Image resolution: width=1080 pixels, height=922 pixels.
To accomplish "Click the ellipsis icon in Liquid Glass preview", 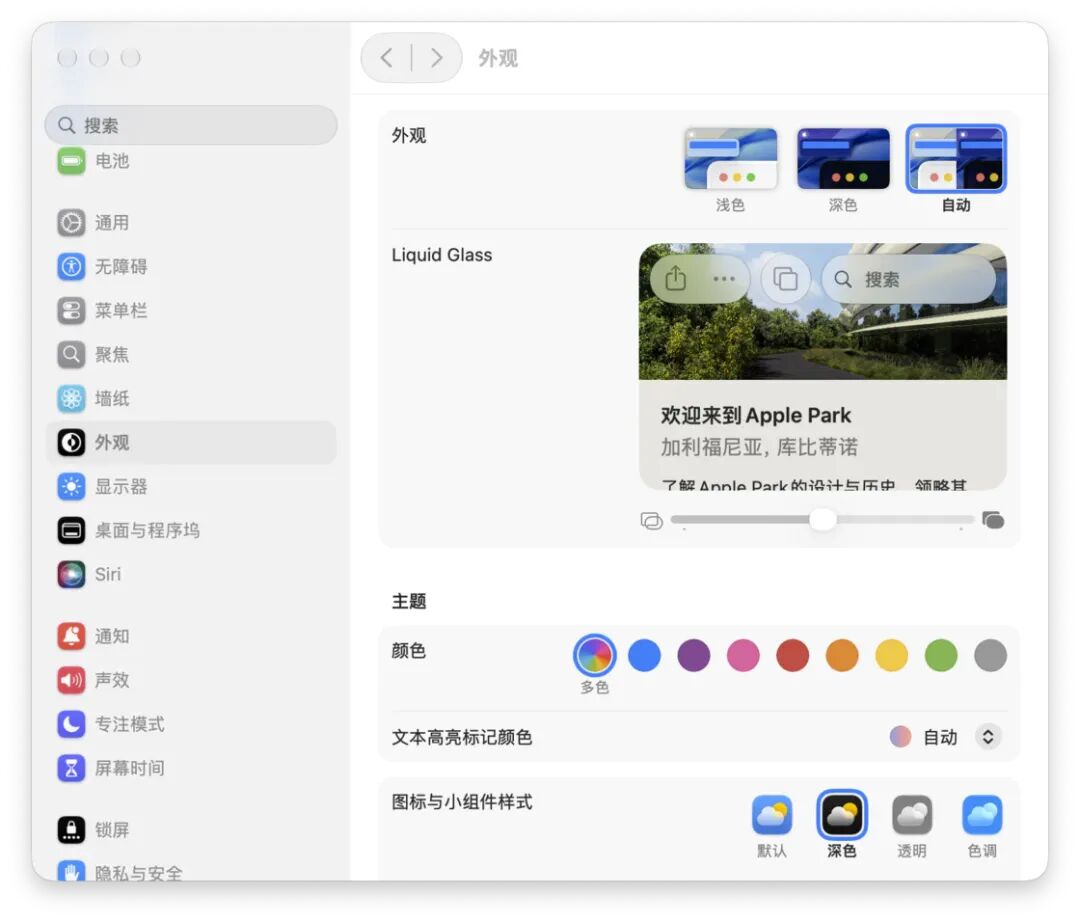I will [724, 279].
